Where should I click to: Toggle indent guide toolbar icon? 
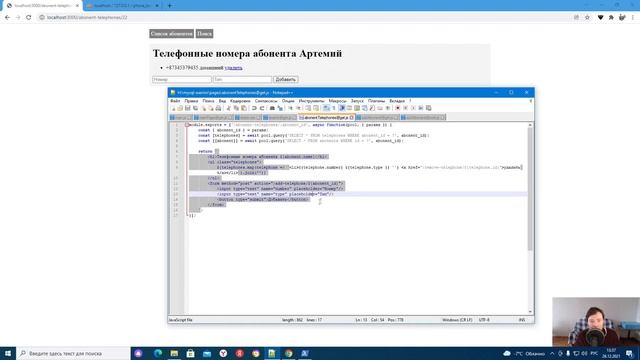[x=342, y=108]
